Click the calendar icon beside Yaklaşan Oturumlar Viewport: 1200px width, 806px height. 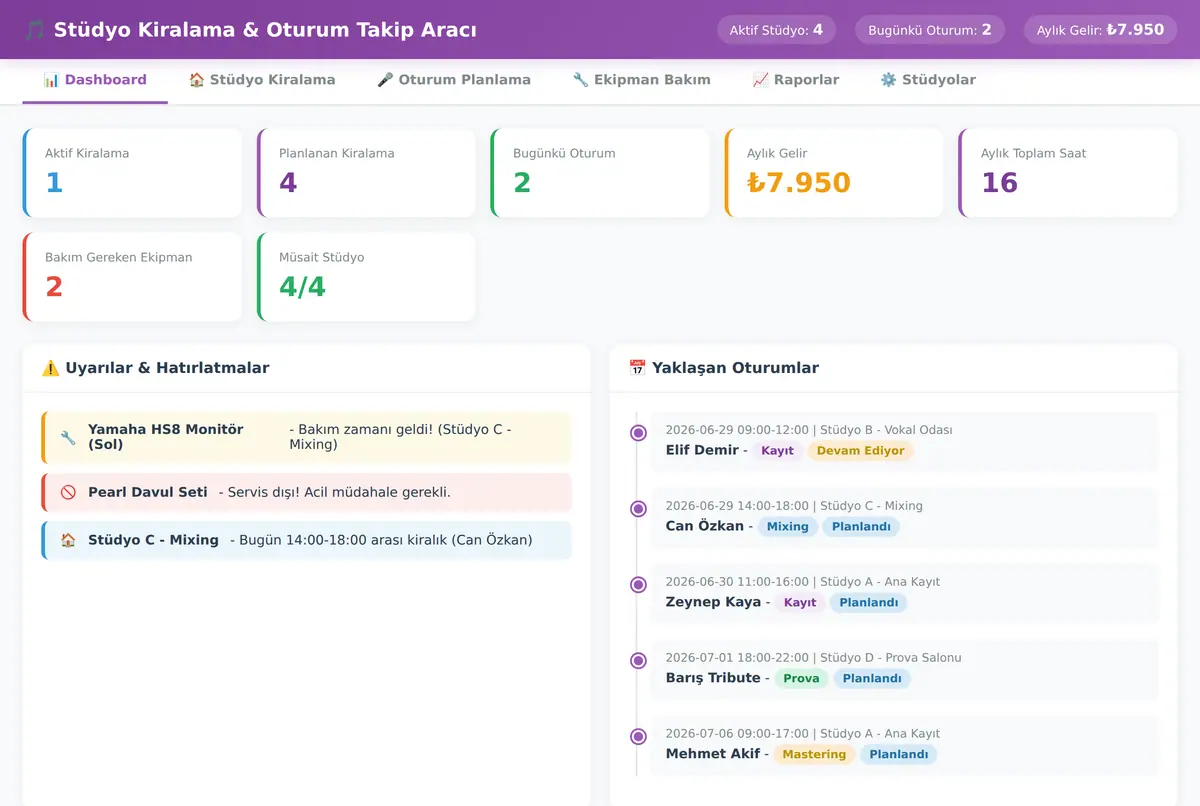pyautogui.click(x=637, y=368)
